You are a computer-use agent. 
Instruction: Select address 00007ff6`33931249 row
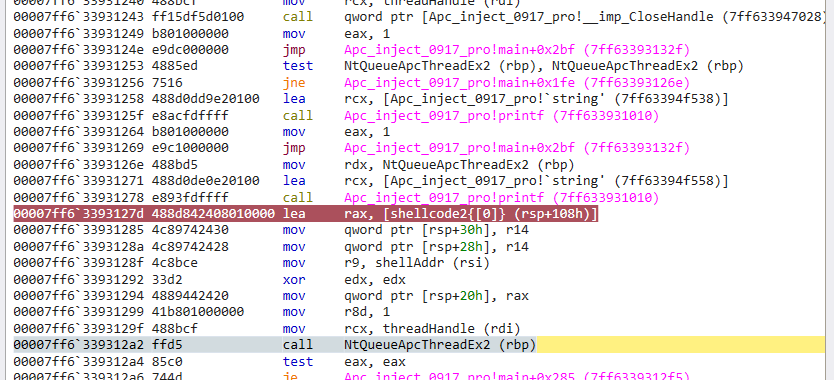click(x=78, y=34)
